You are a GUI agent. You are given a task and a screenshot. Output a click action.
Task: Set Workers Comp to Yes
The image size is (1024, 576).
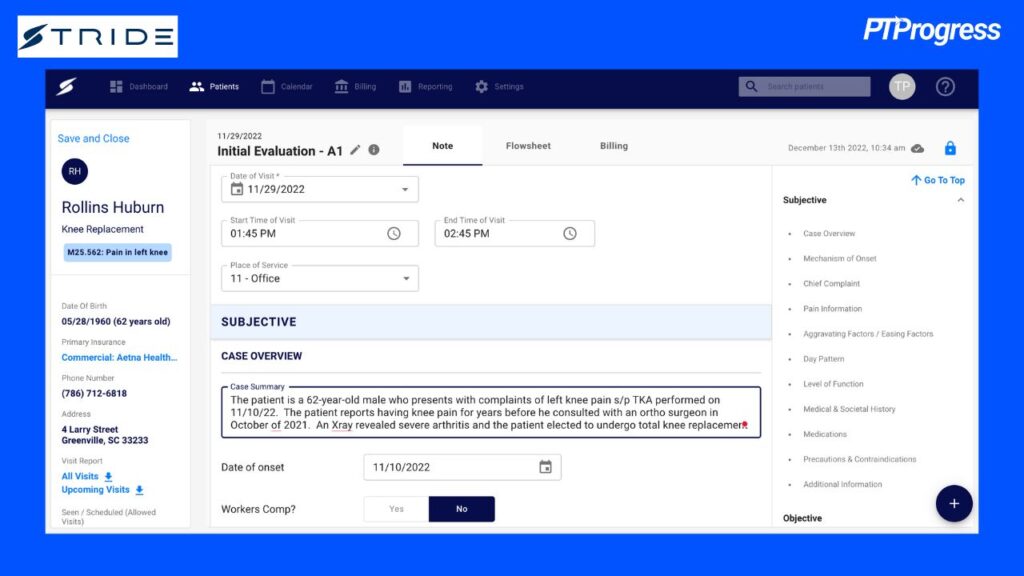396,509
